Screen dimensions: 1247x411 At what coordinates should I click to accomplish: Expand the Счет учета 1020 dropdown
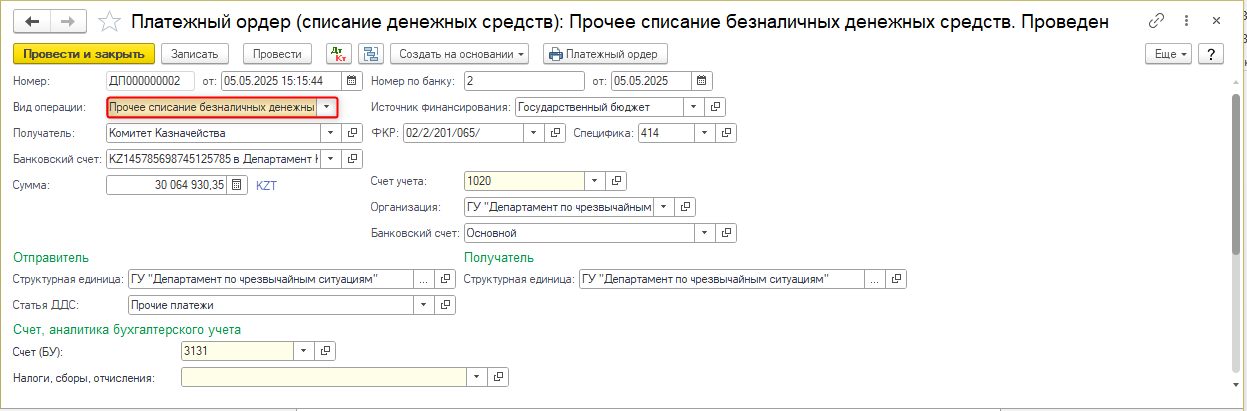595,181
